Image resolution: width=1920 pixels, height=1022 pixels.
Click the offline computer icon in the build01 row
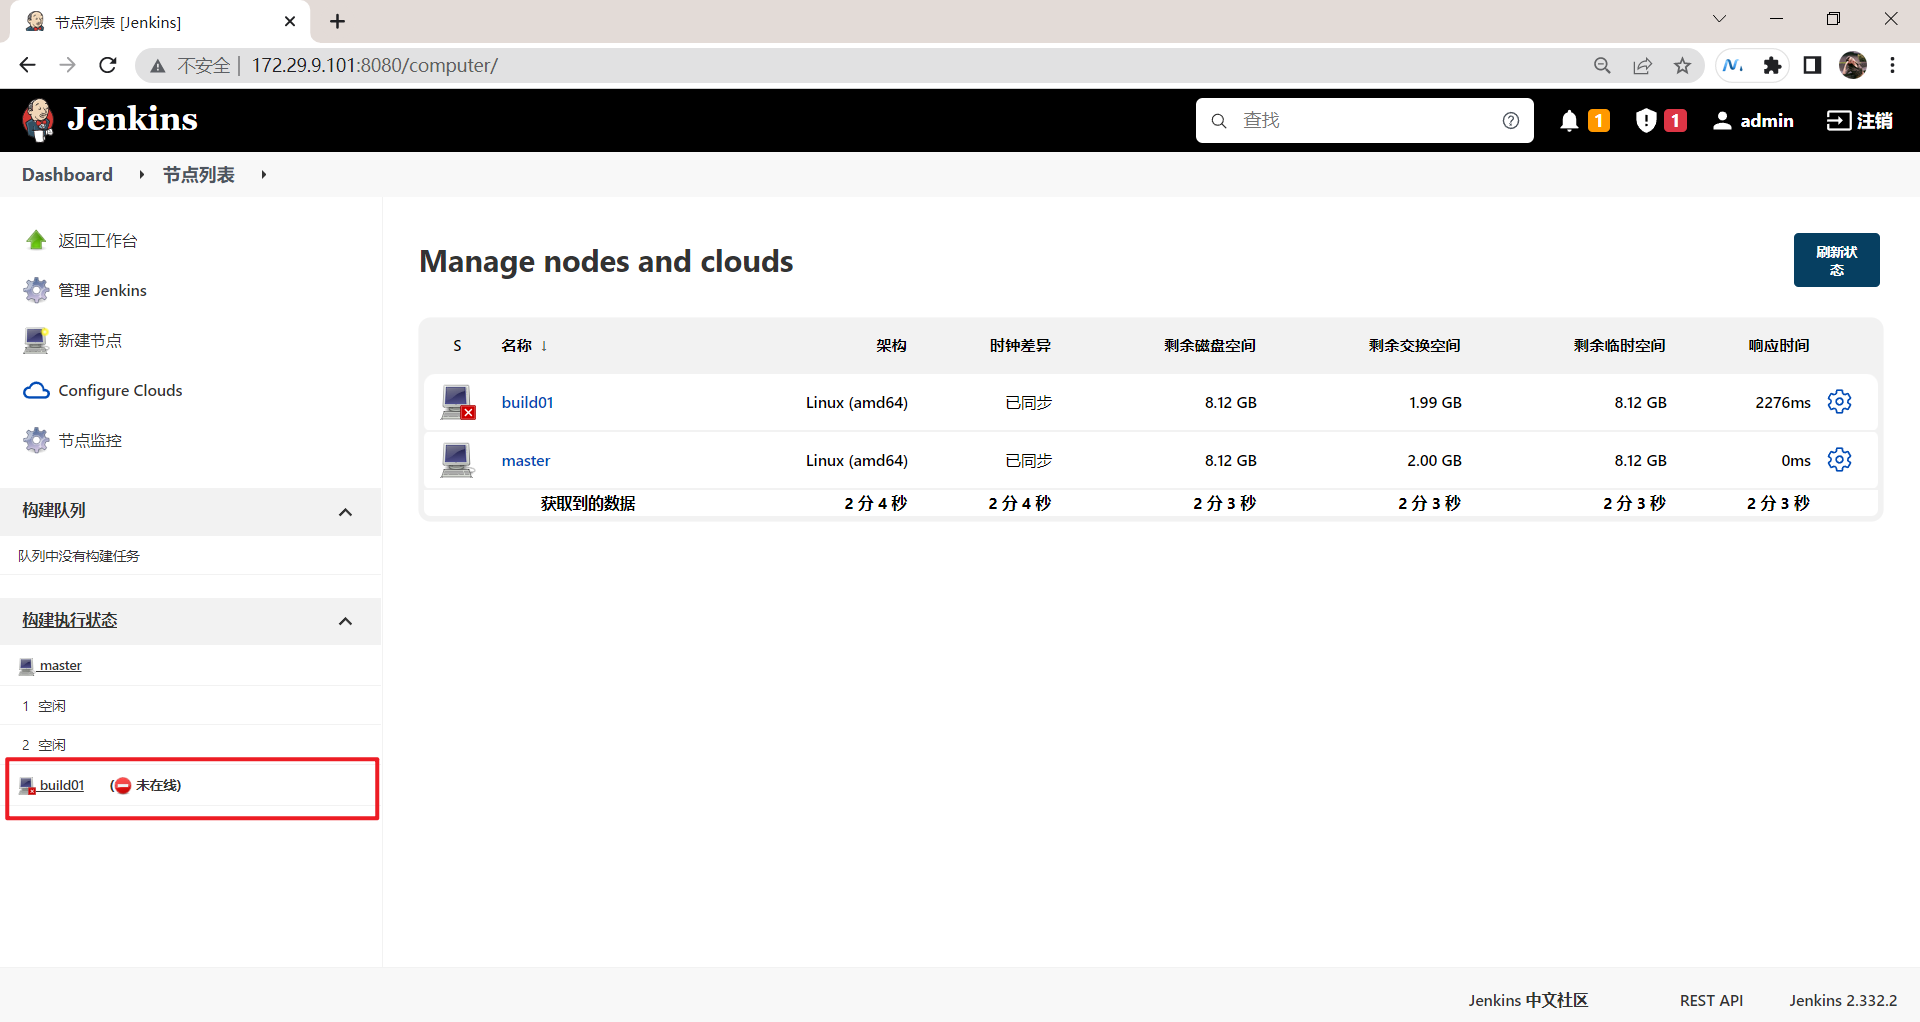tap(458, 402)
